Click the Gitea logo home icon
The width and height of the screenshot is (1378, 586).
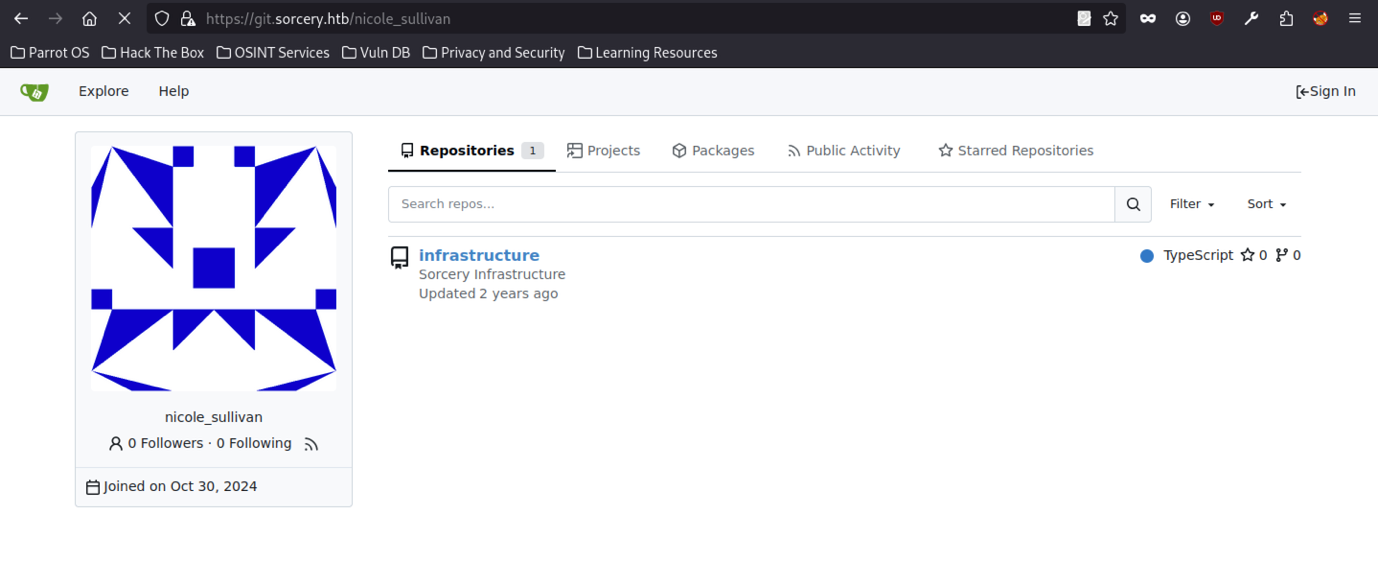pyautogui.click(x=34, y=92)
